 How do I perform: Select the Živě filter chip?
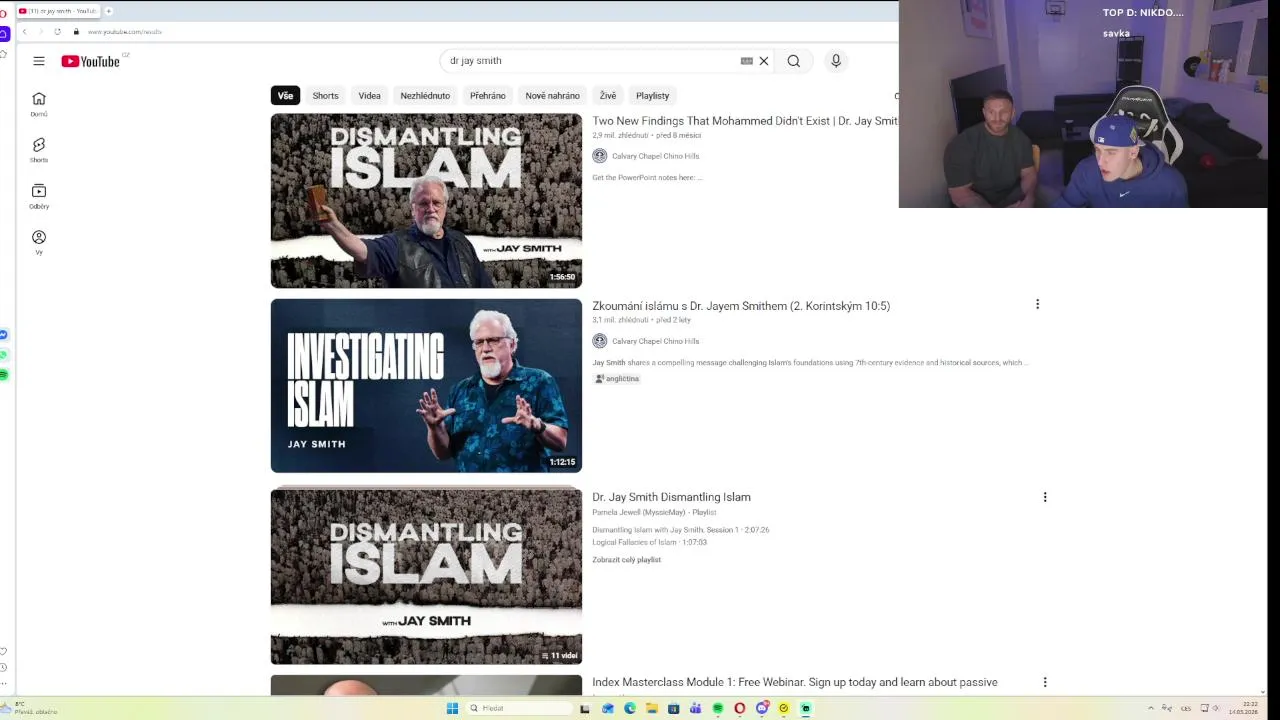click(x=608, y=95)
